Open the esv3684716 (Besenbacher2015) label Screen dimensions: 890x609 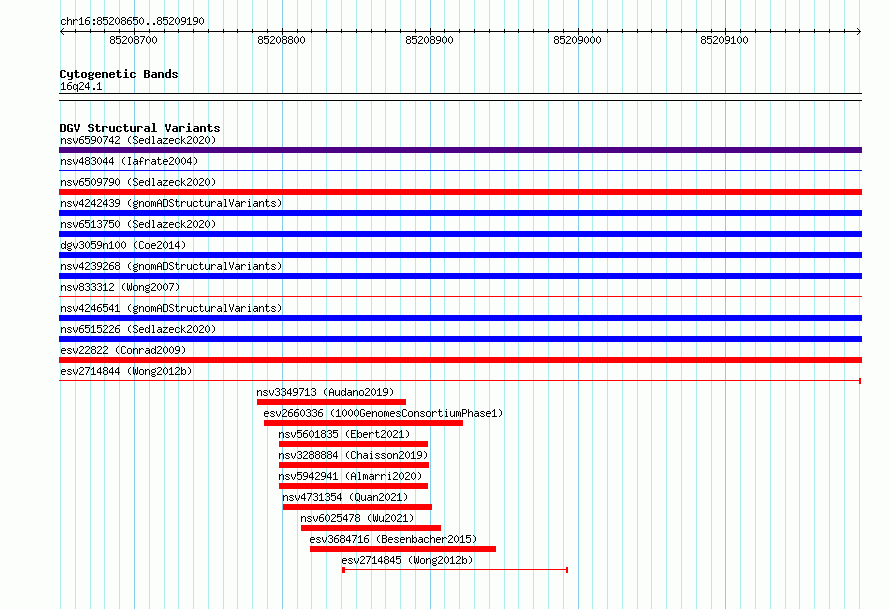[x=393, y=539]
